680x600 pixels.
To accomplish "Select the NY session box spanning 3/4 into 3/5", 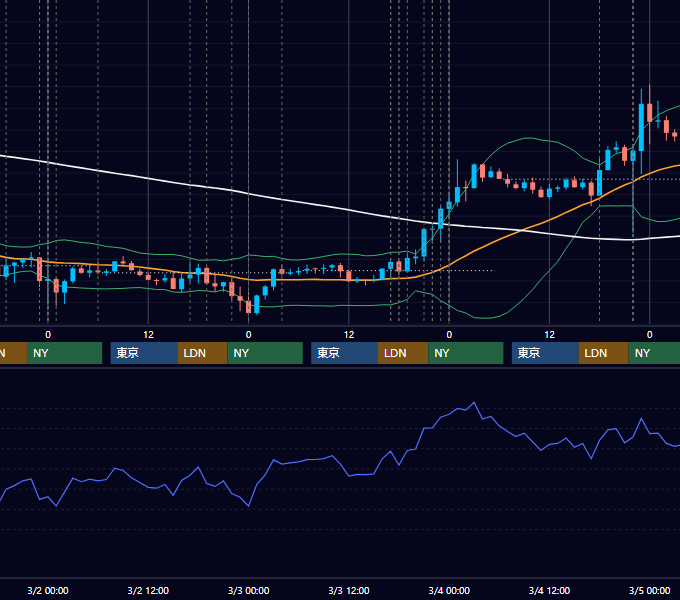I will pyautogui.click(x=654, y=353).
